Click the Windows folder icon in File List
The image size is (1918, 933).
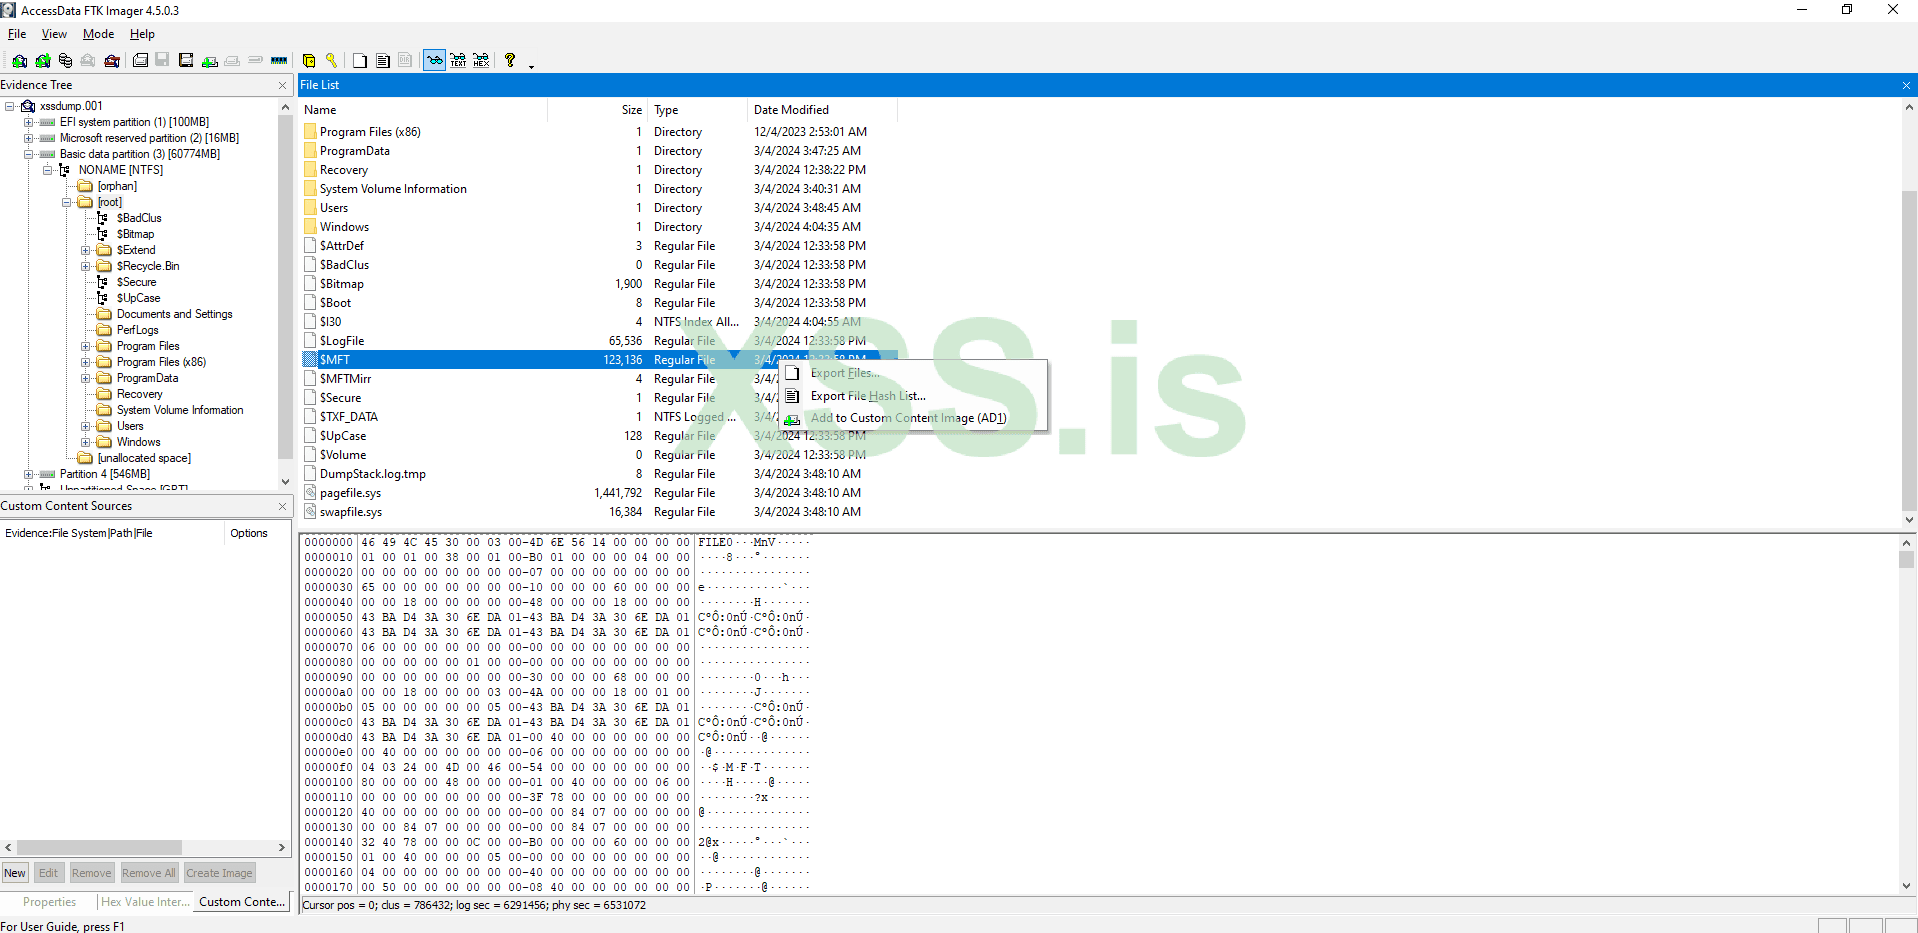click(310, 227)
